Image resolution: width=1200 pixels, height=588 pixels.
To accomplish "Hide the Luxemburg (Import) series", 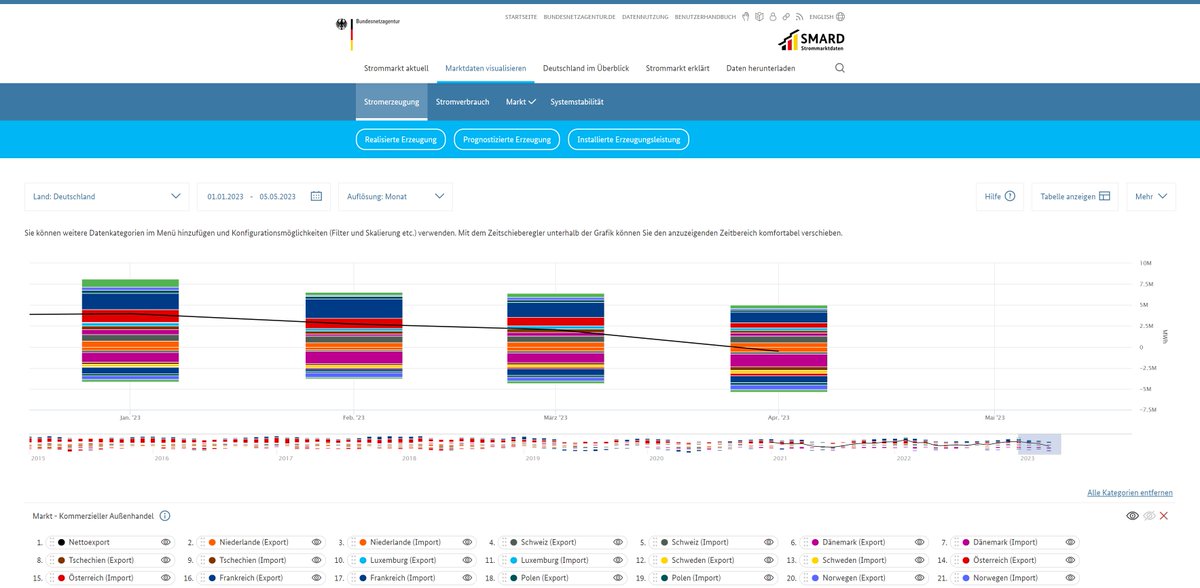I will [618, 560].
